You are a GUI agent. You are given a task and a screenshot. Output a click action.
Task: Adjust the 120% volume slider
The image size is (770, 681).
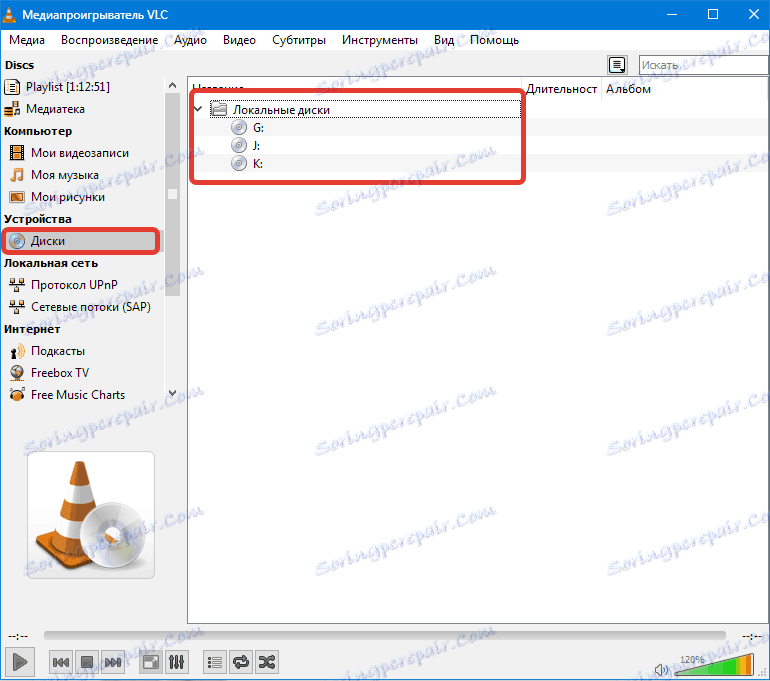coord(715,664)
